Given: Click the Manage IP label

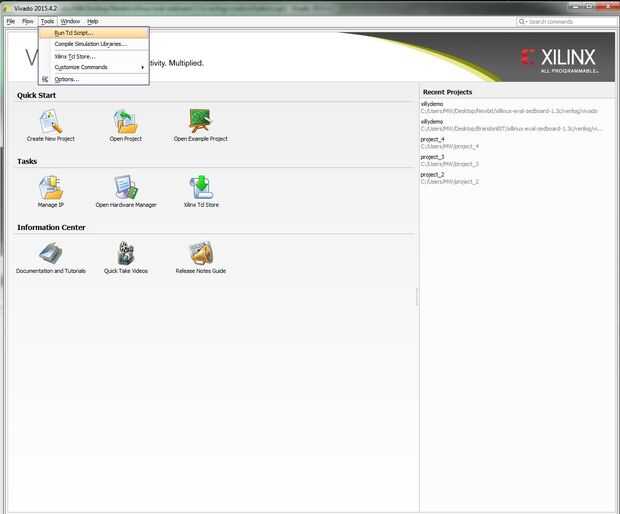Looking at the screenshot, I should pos(51,205).
